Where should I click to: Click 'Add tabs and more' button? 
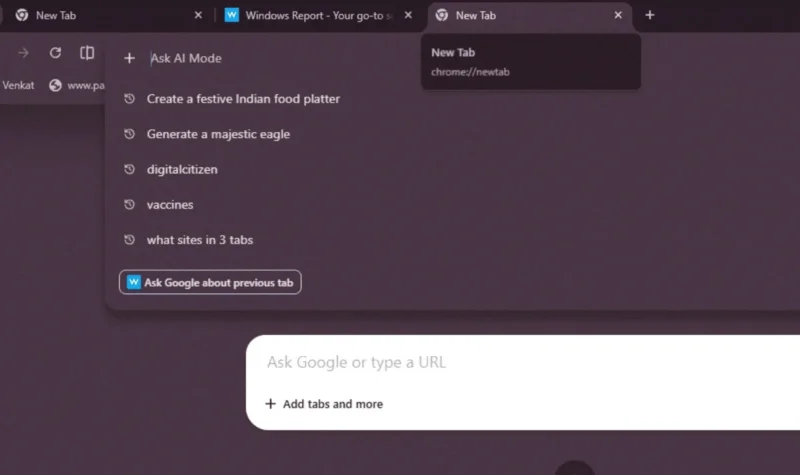point(324,404)
